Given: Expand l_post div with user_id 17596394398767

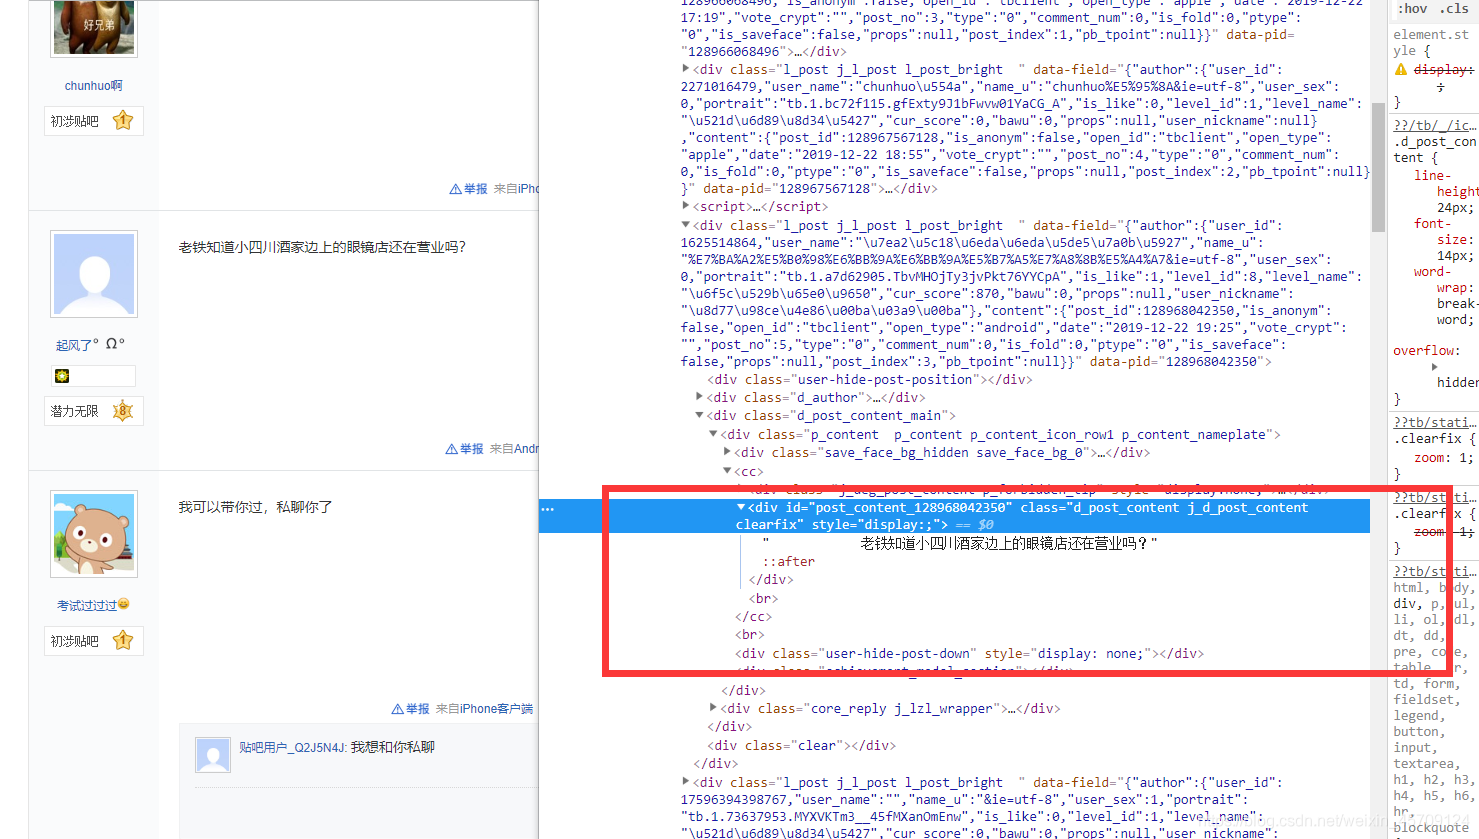Looking at the screenshot, I should (x=686, y=782).
